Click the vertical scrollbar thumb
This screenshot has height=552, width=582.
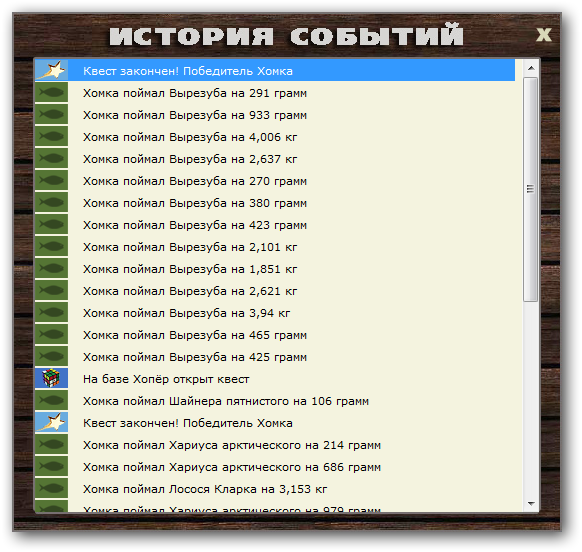coord(531,189)
